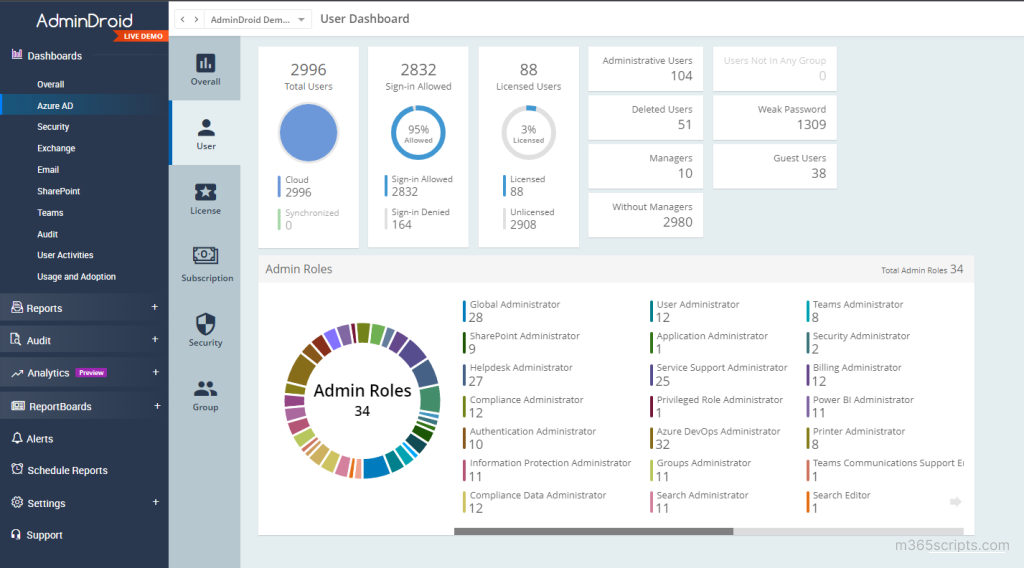Image resolution: width=1024 pixels, height=568 pixels.
Task: Open the Guest Users card
Action: 775,166
